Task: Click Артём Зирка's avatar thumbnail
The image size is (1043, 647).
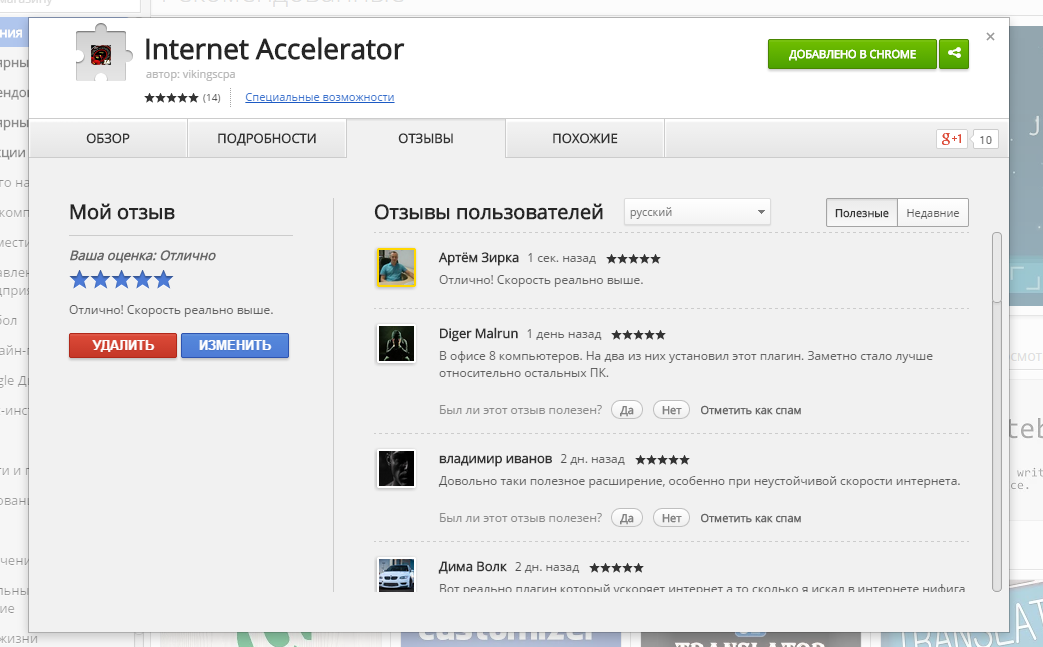Action: coord(396,267)
